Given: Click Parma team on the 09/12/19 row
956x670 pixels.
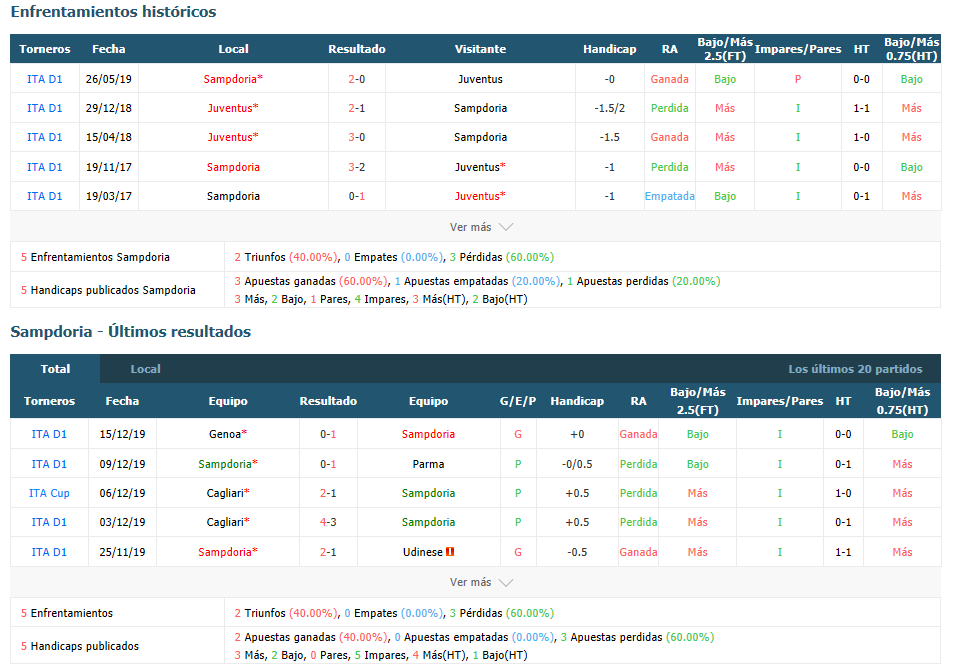Looking at the screenshot, I should (428, 464).
